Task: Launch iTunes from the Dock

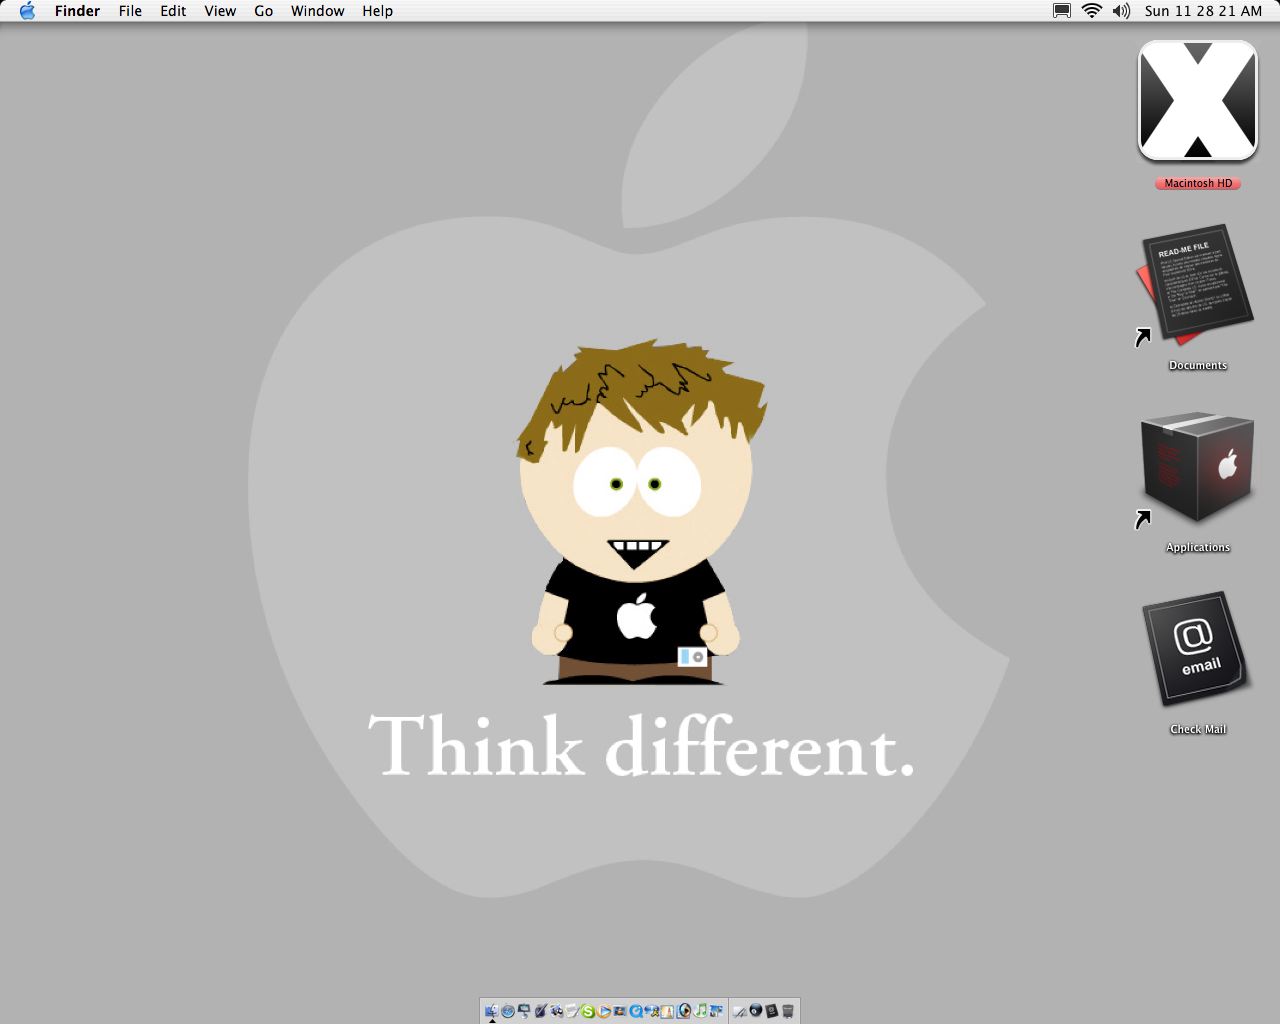Action: 701,1011
